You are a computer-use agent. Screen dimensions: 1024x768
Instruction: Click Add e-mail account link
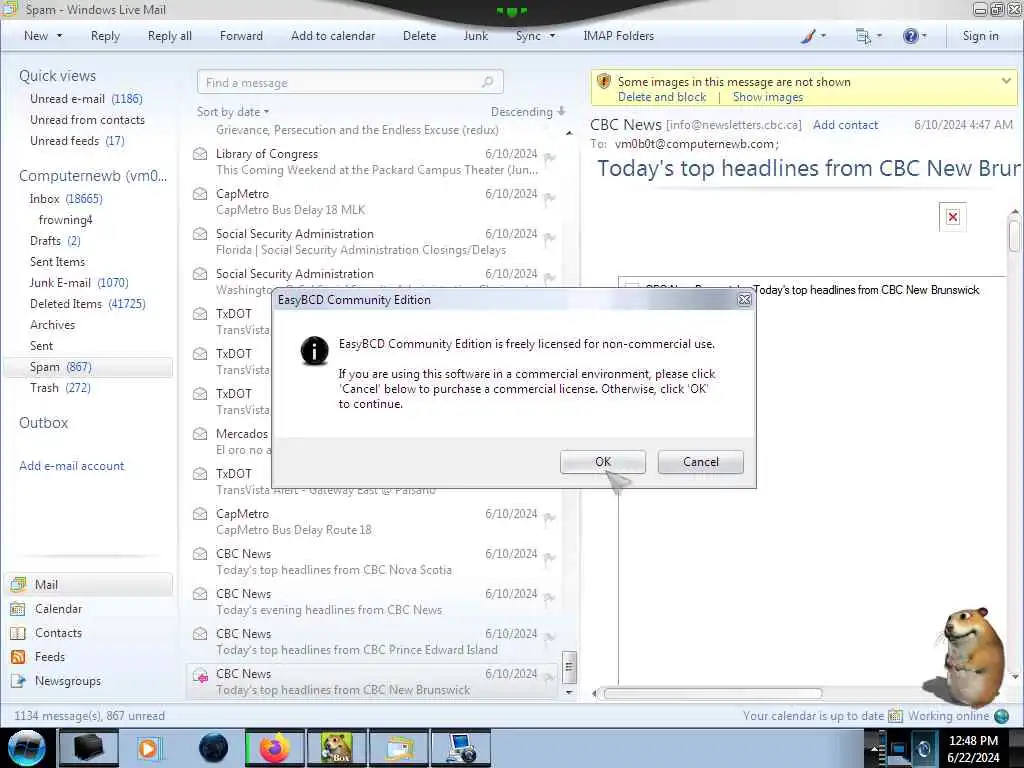(x=71, y=466)
